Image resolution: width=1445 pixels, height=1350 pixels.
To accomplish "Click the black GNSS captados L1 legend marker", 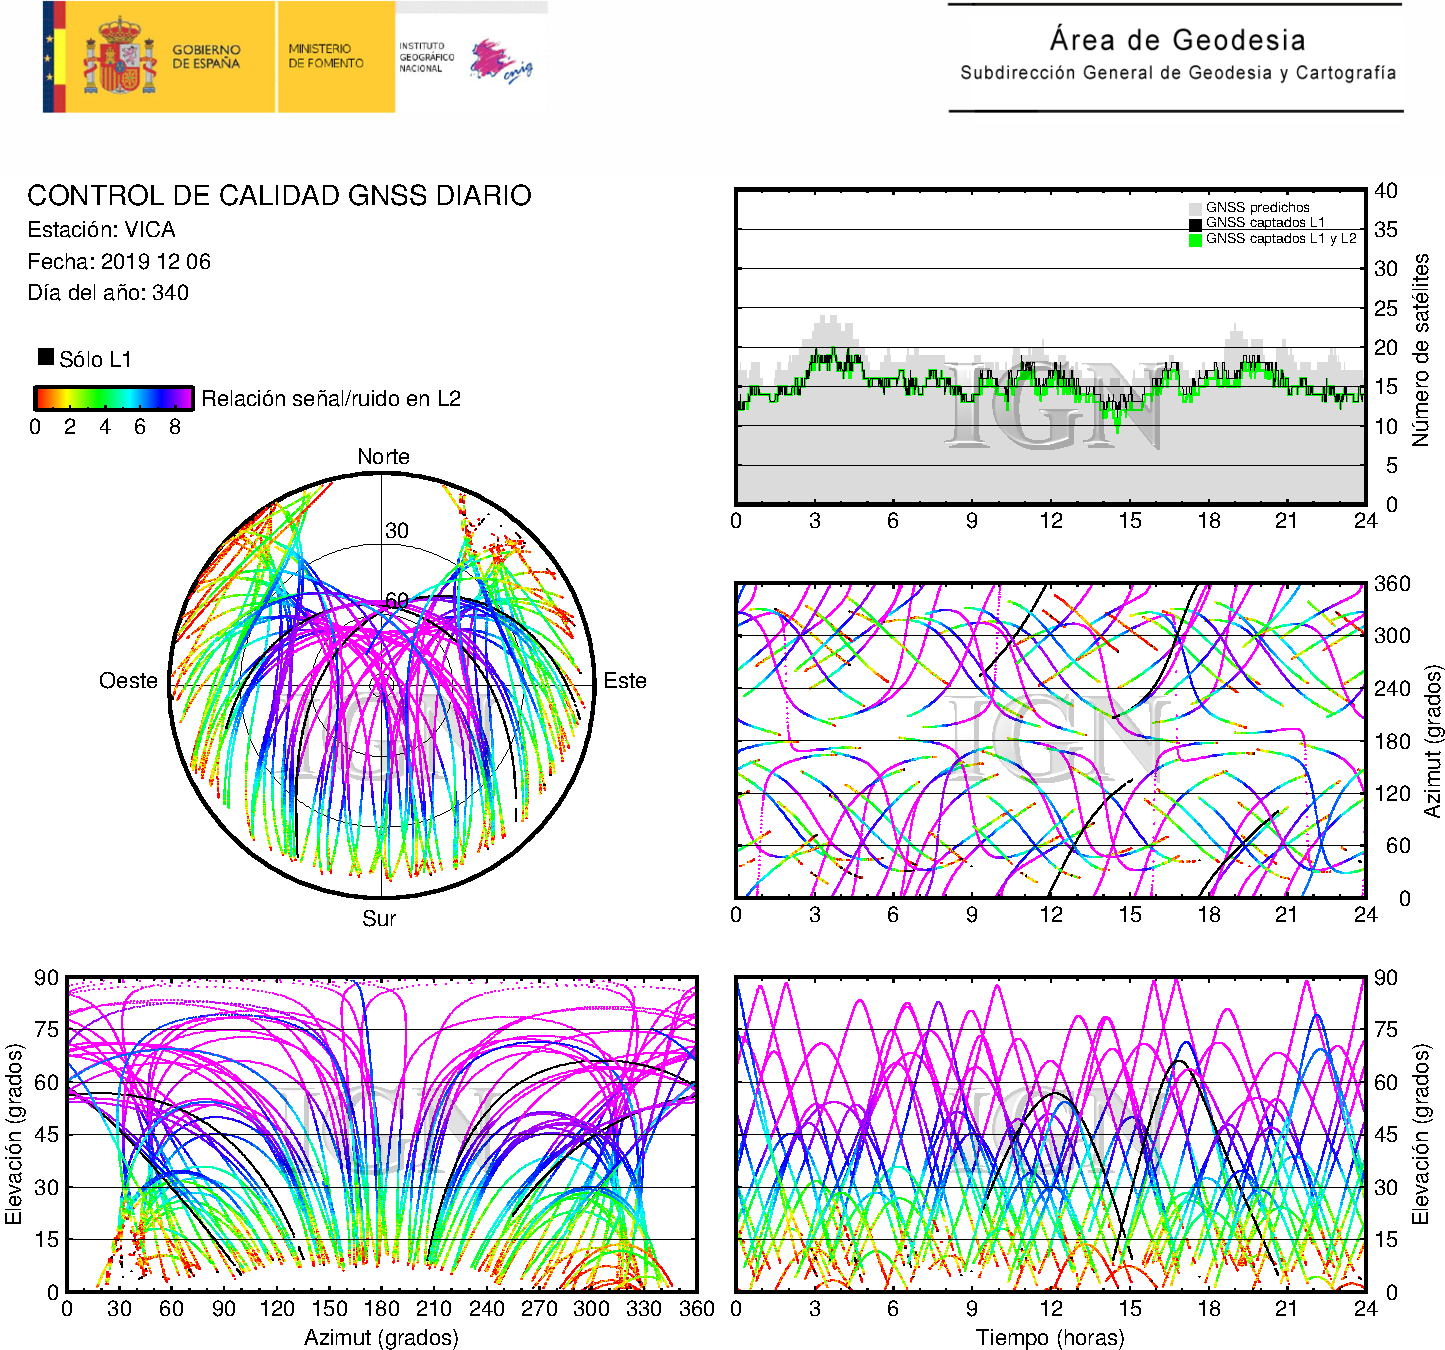I will [x=1195, y=224].
